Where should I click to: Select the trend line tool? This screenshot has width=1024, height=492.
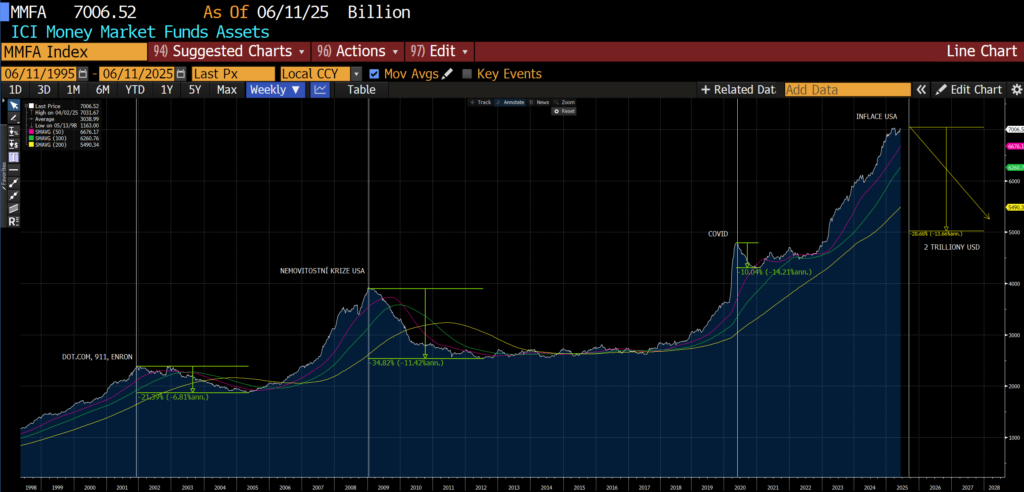pyautogui.click(x=14, y=182)
